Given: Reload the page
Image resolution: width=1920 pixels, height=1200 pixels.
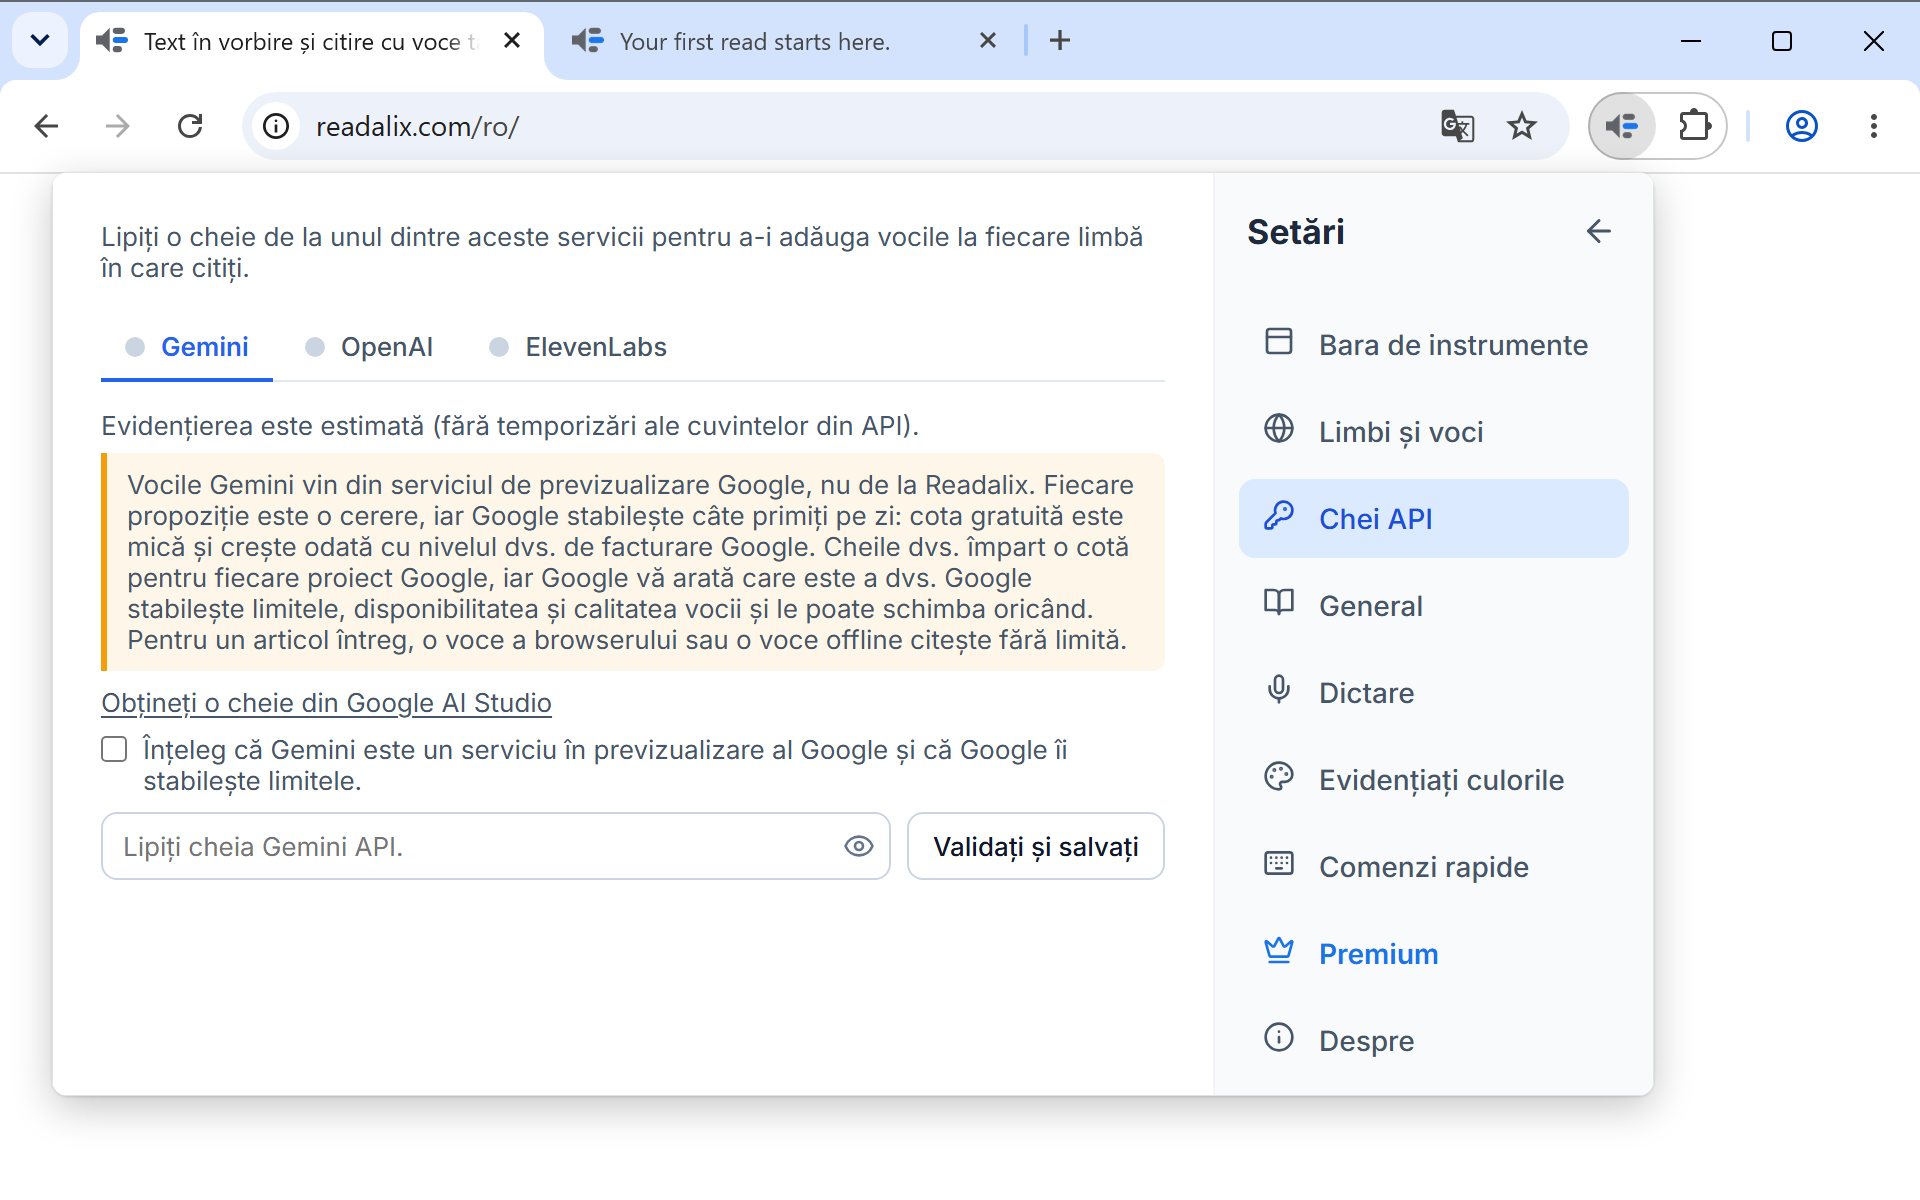Looking at the screenshot, I should coord(190,126).
